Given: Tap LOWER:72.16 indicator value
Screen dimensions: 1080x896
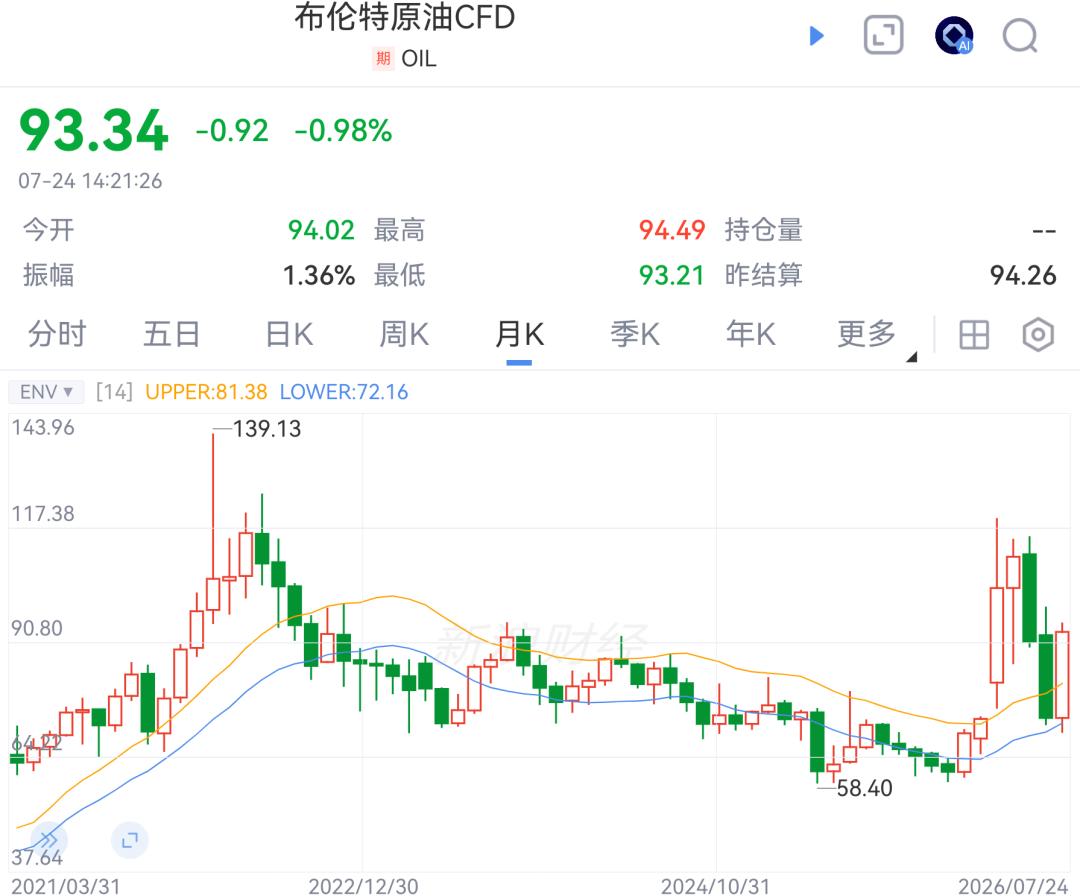Looking at the screenshot, I should pos(344,392).
